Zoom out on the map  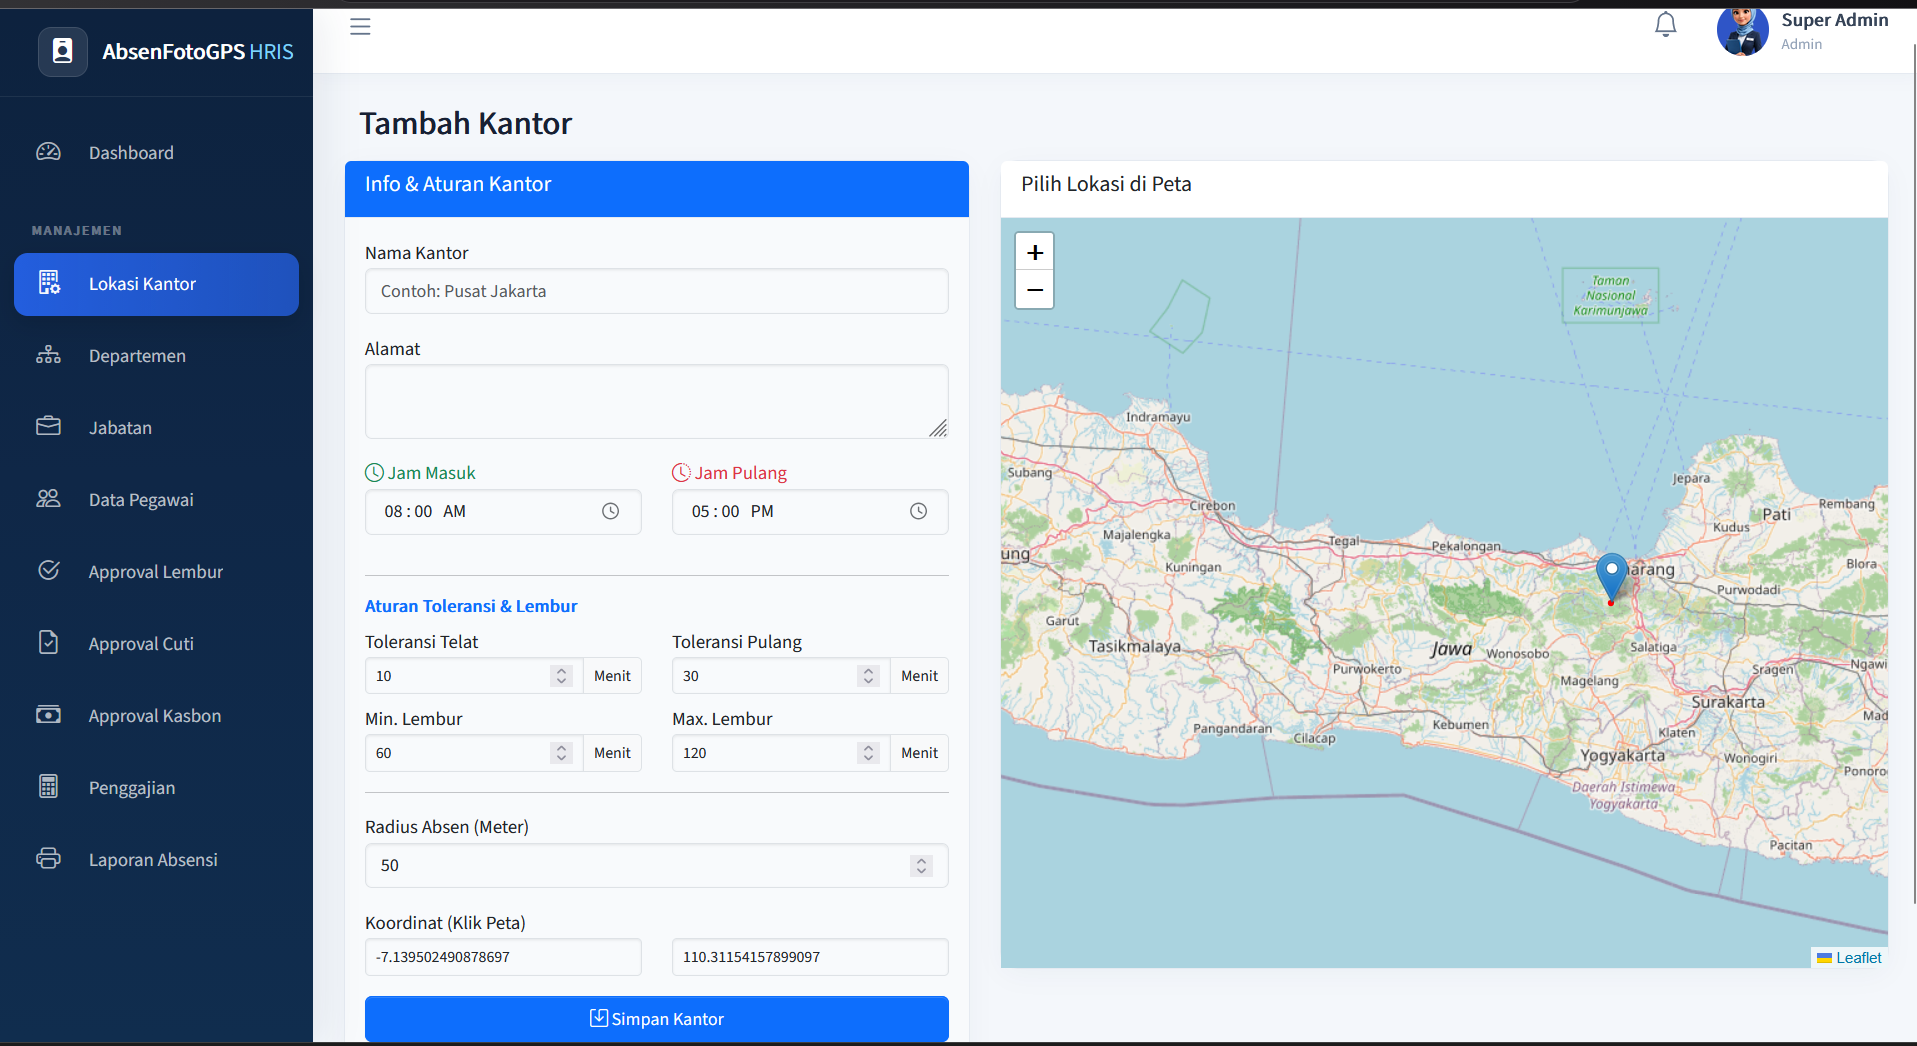point(1035,290)
